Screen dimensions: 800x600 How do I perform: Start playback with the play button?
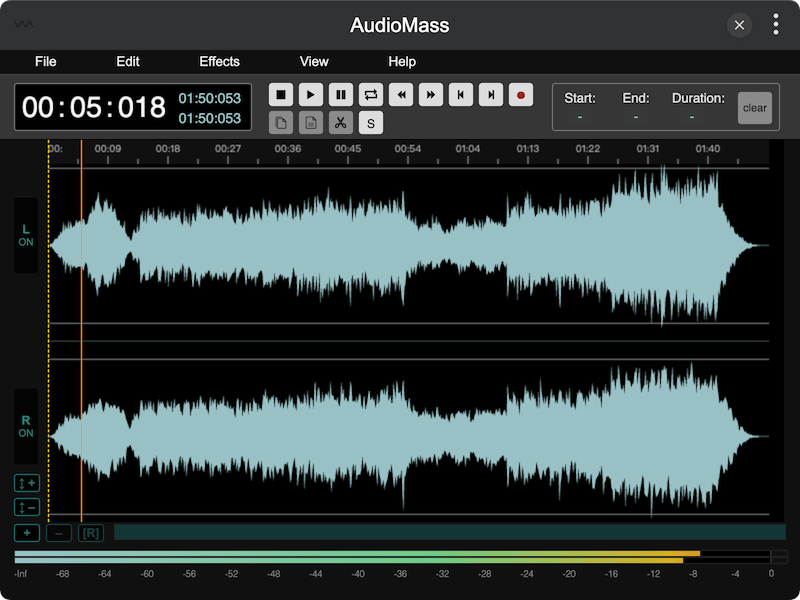(x=311, y=95)
